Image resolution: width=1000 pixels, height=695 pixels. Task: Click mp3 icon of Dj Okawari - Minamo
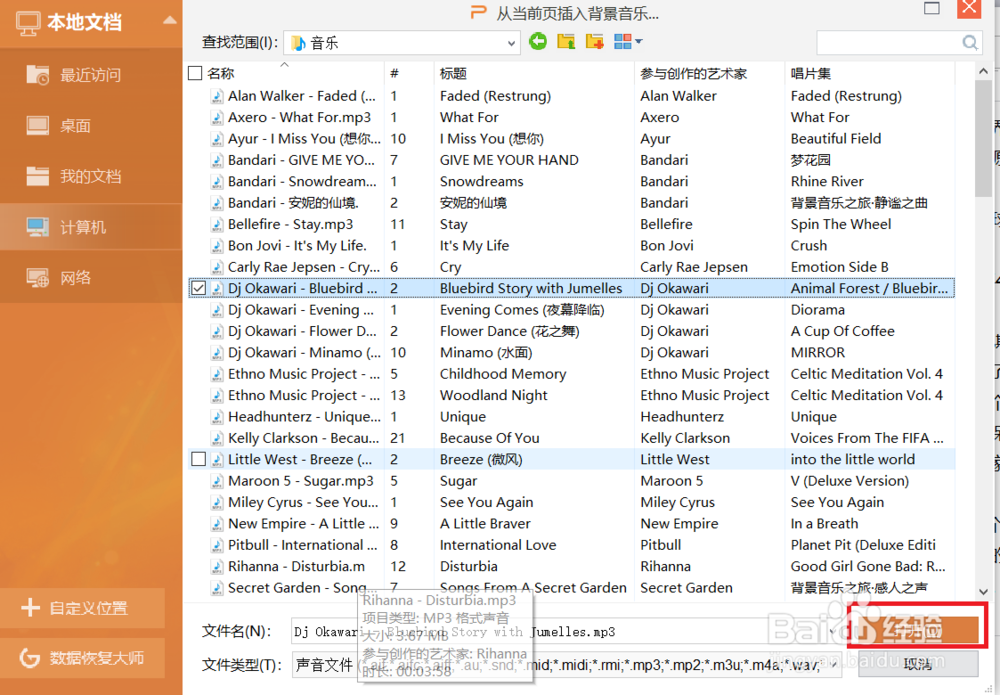pos(217,353)
